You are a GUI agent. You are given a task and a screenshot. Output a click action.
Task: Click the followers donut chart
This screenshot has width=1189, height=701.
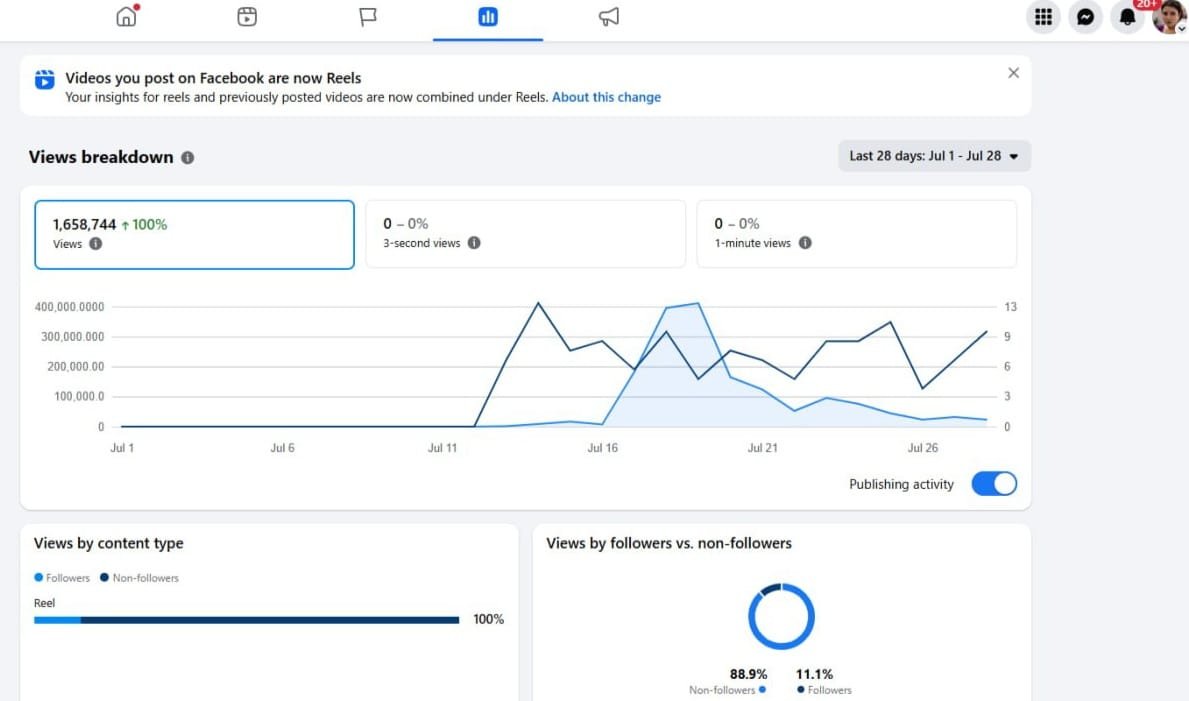781,616
